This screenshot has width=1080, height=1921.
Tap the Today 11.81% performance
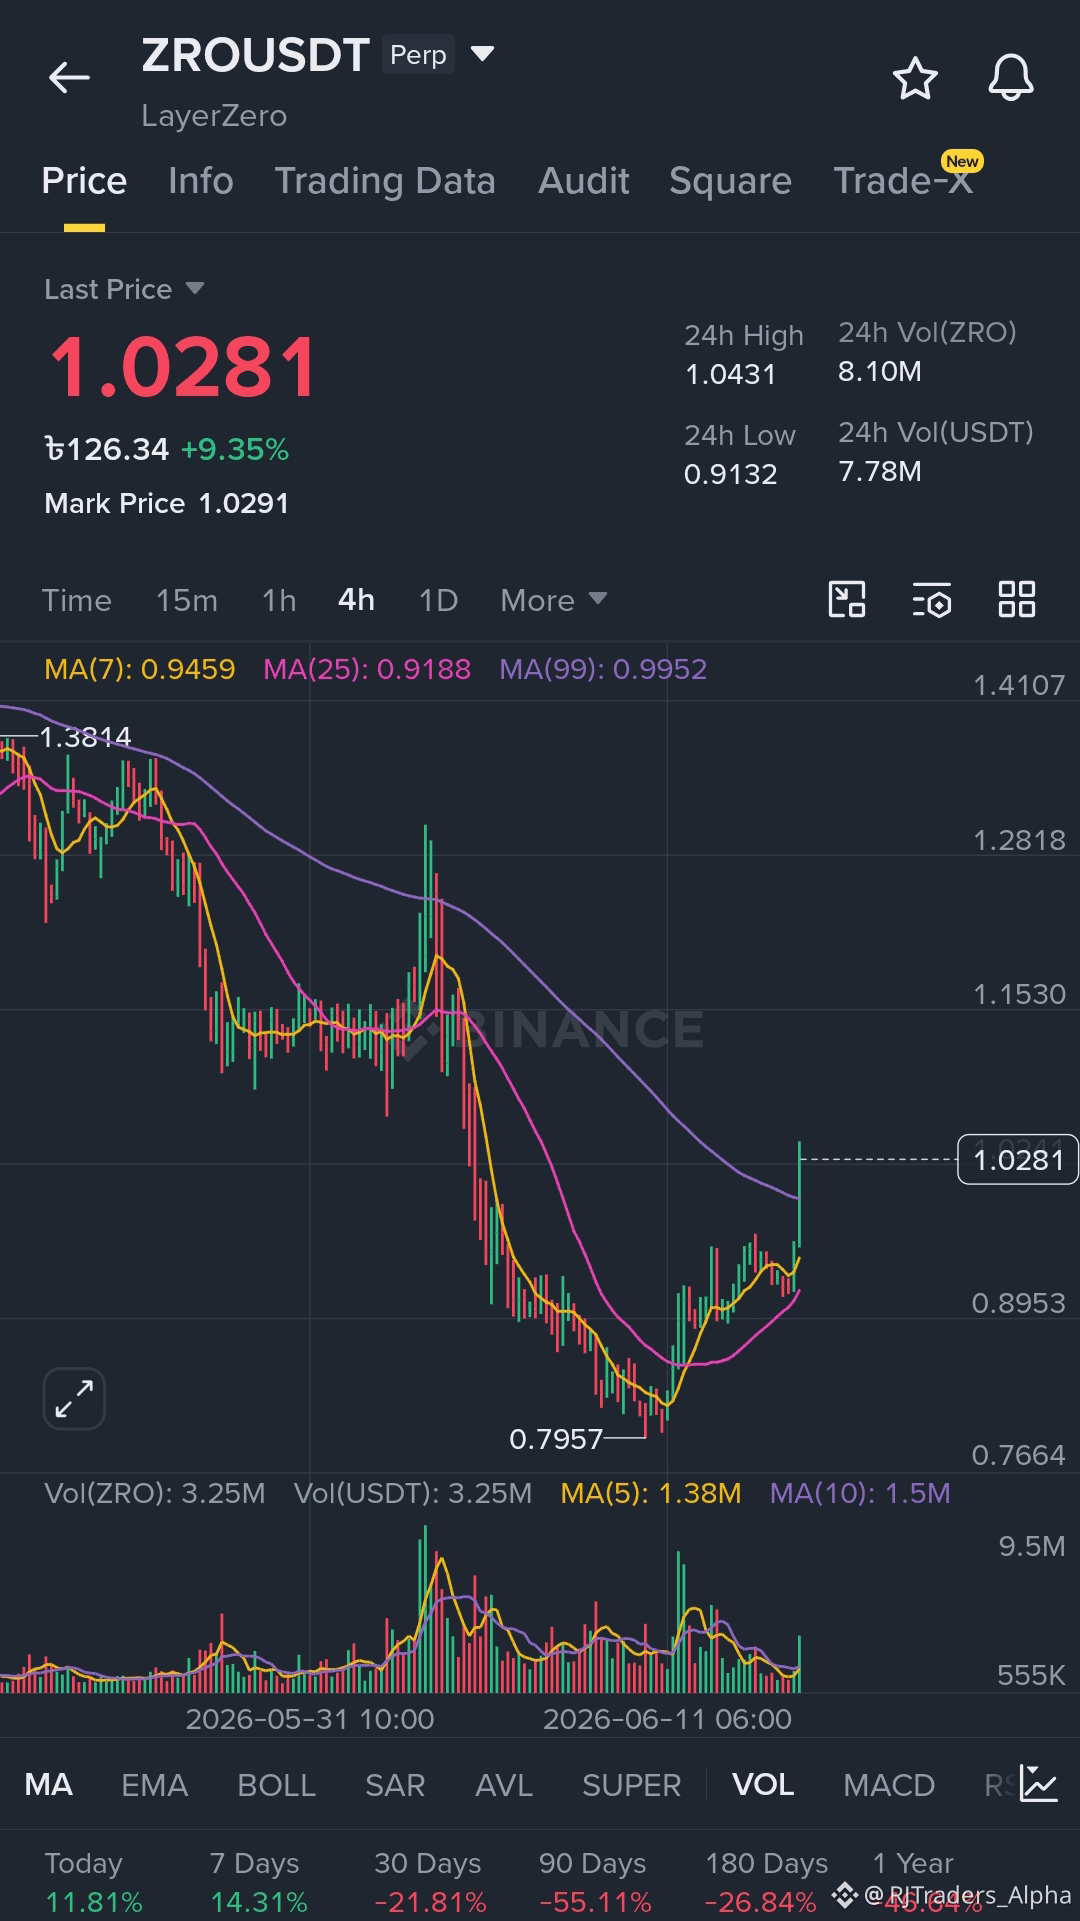(x=94, y=1882)
